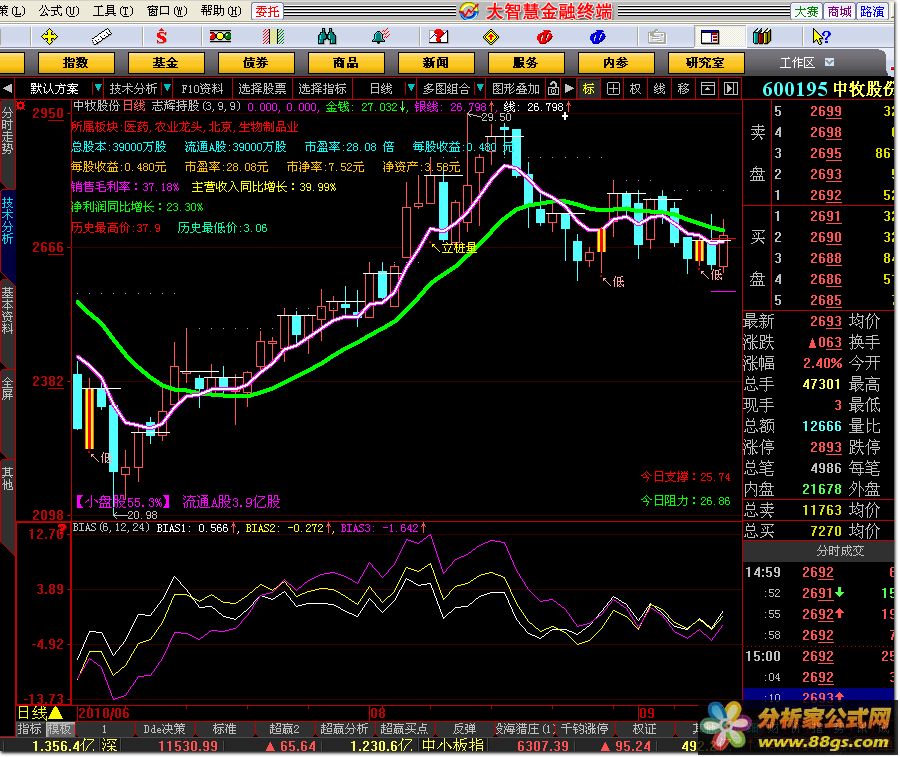Image resolution: width=900 pixels, height=757 pixels.
Task: Click the lock icon in chart toolbar
Action: [553, 88]
